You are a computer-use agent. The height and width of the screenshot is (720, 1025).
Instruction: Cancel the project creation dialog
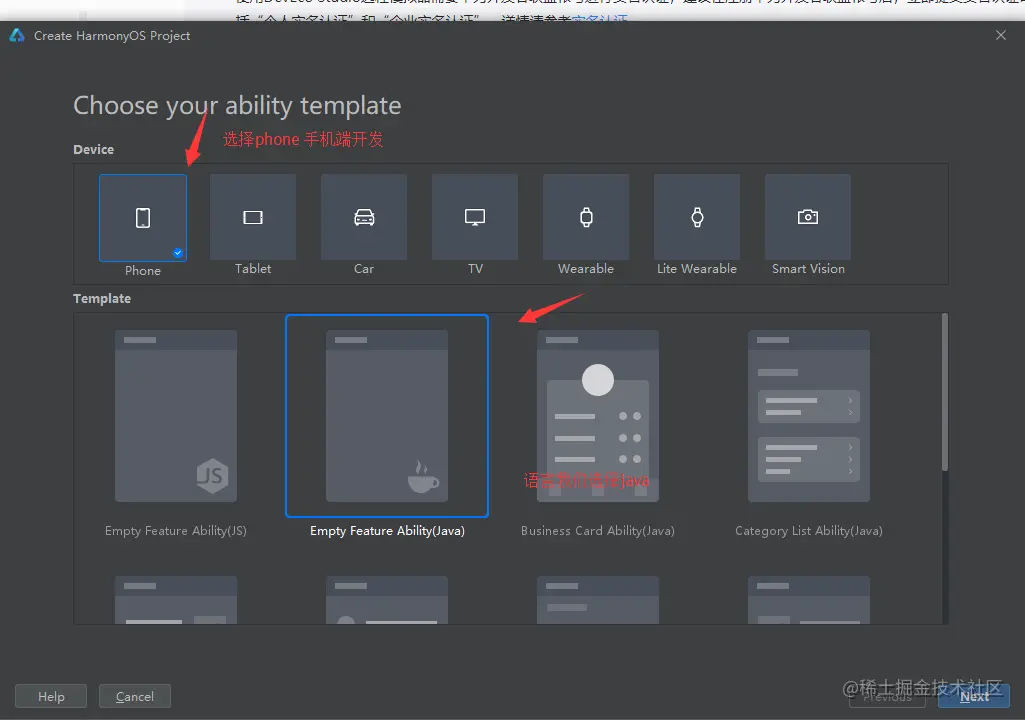pos(135,696)
